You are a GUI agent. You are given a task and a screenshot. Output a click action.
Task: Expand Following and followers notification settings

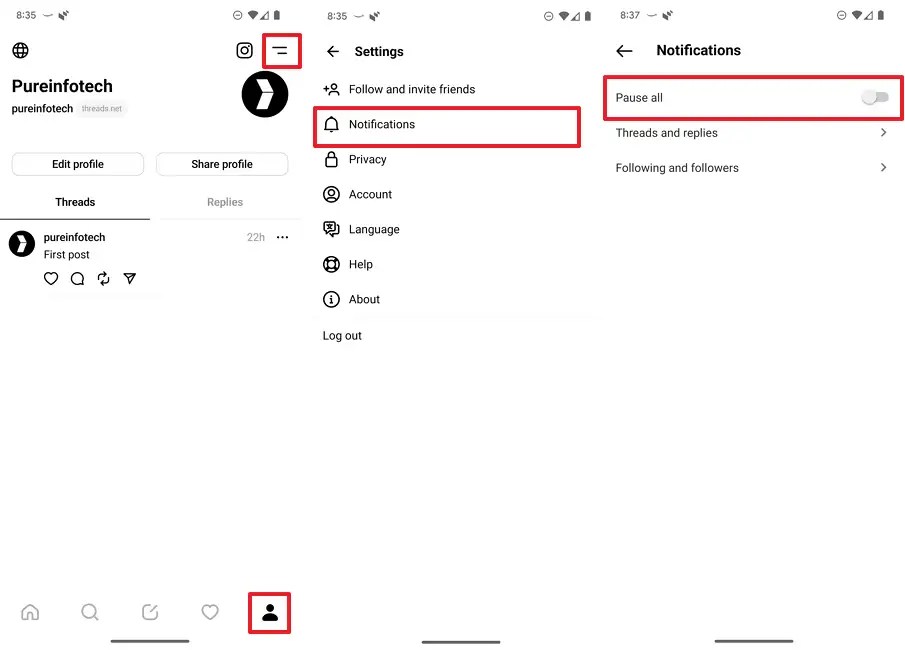tap(753, 168)
